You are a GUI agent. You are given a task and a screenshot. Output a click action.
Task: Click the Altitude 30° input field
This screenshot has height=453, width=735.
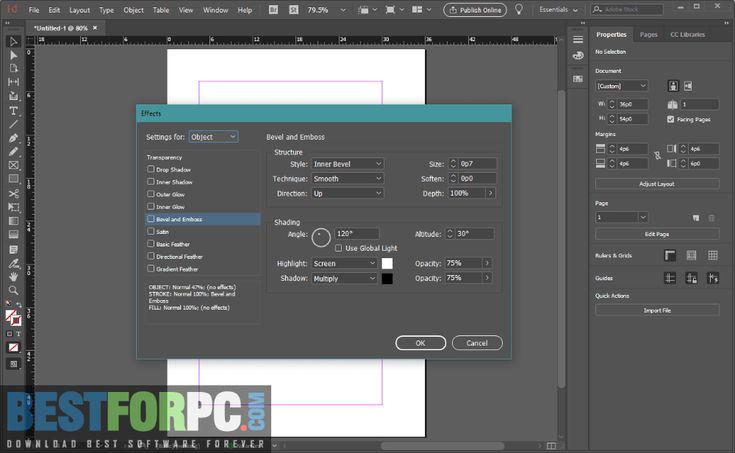[474, 234]
